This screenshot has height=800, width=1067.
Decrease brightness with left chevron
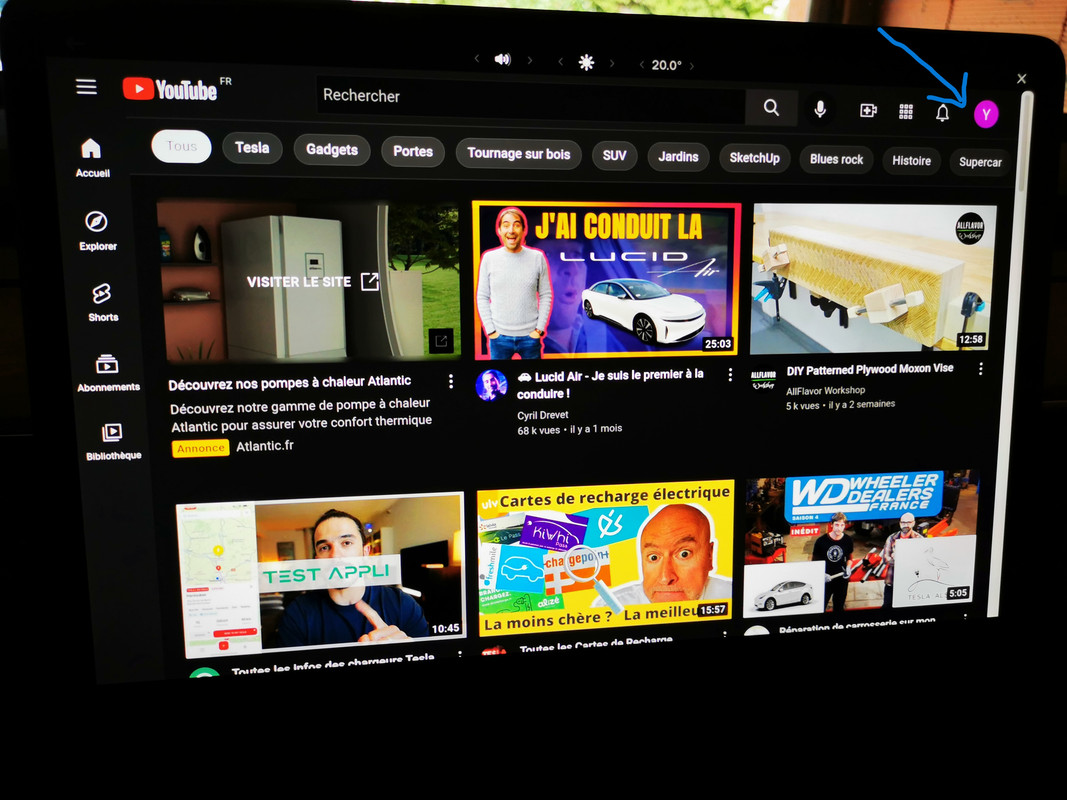coord(560,61)
